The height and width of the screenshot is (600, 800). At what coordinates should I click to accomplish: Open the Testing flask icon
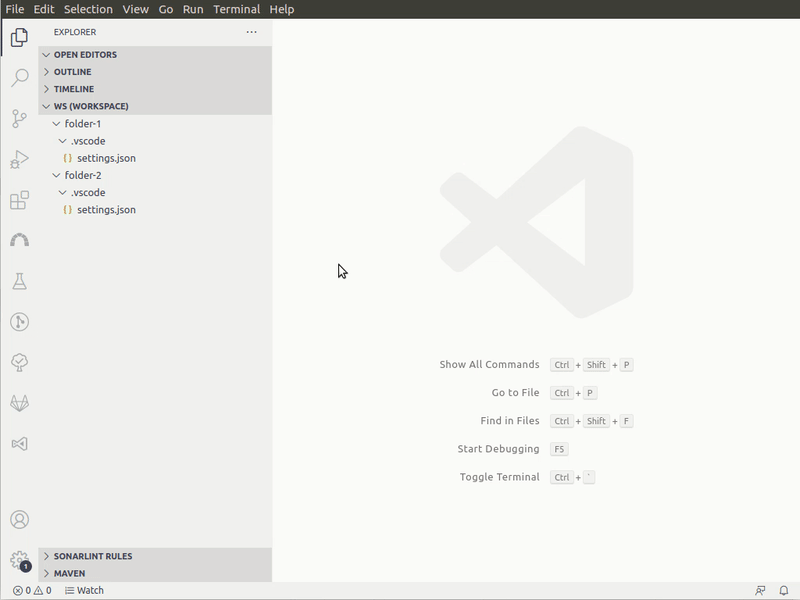pos(19,281)
